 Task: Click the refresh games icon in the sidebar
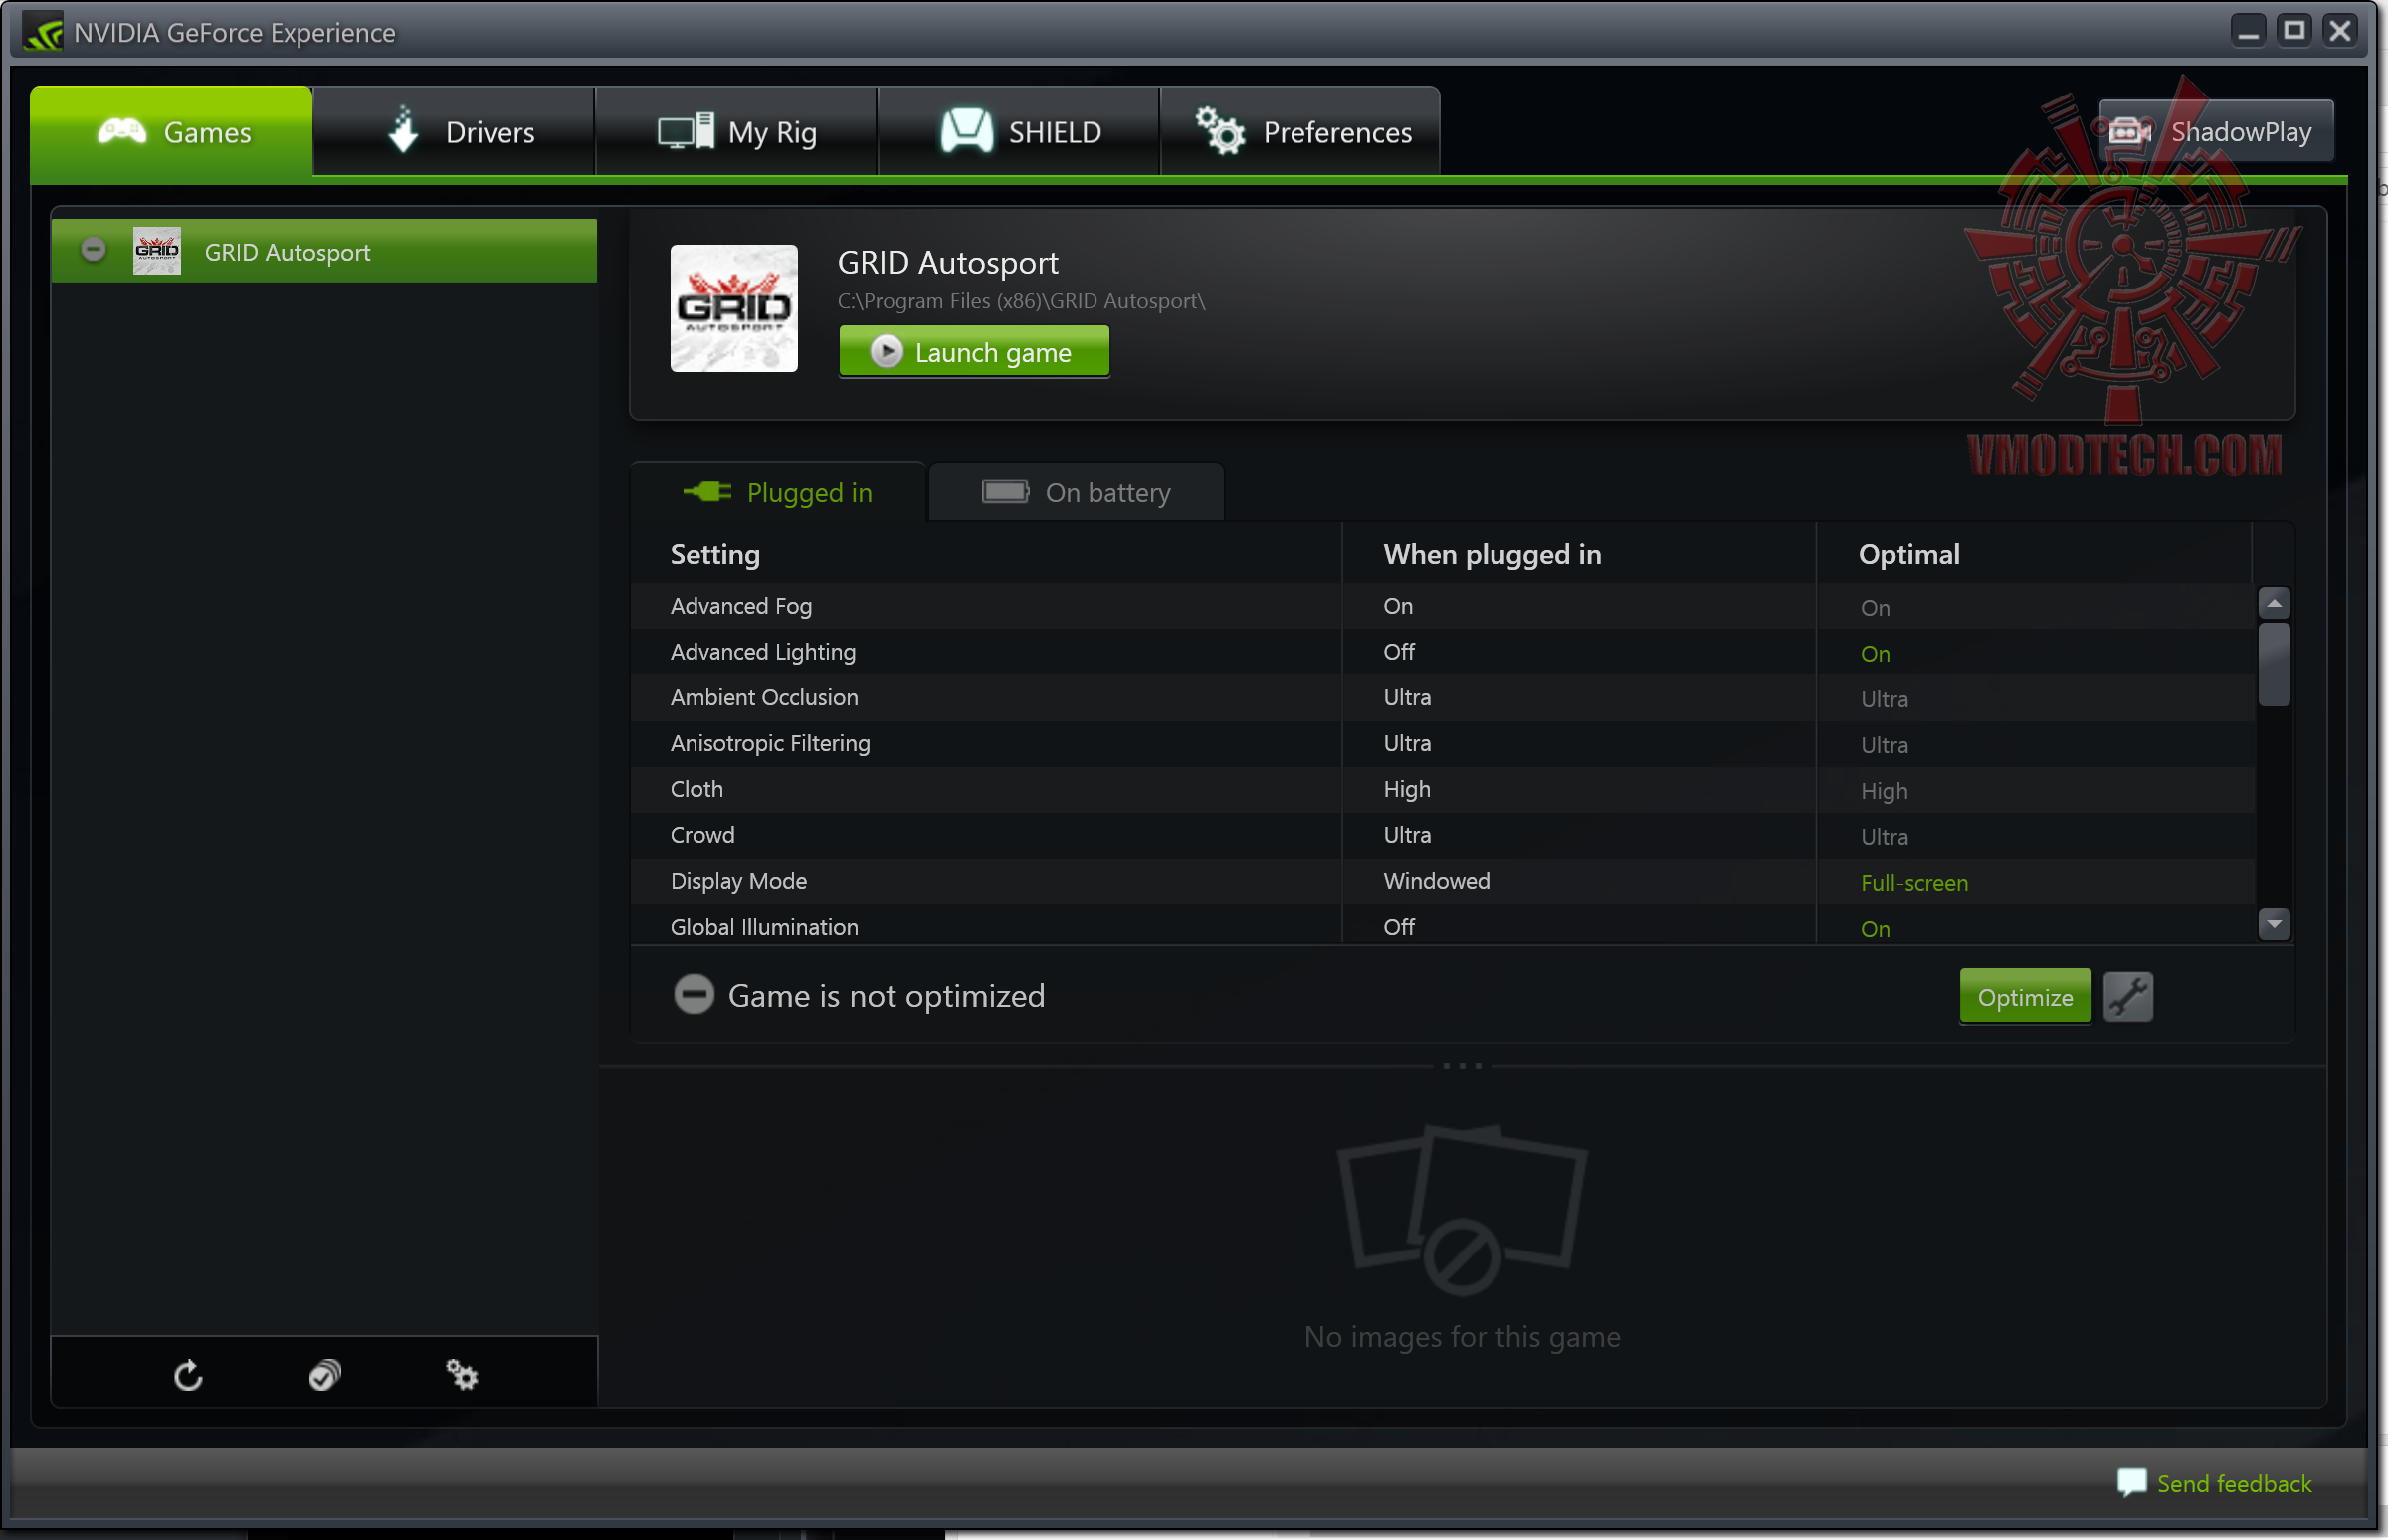(x=188, y=1376)
